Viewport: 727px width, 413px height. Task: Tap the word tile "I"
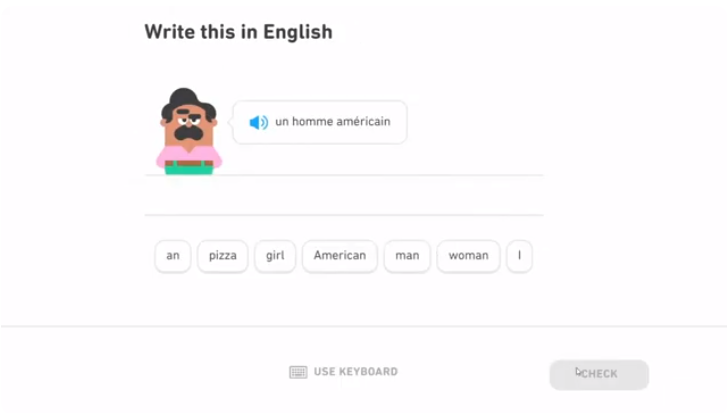click(519, 256)
